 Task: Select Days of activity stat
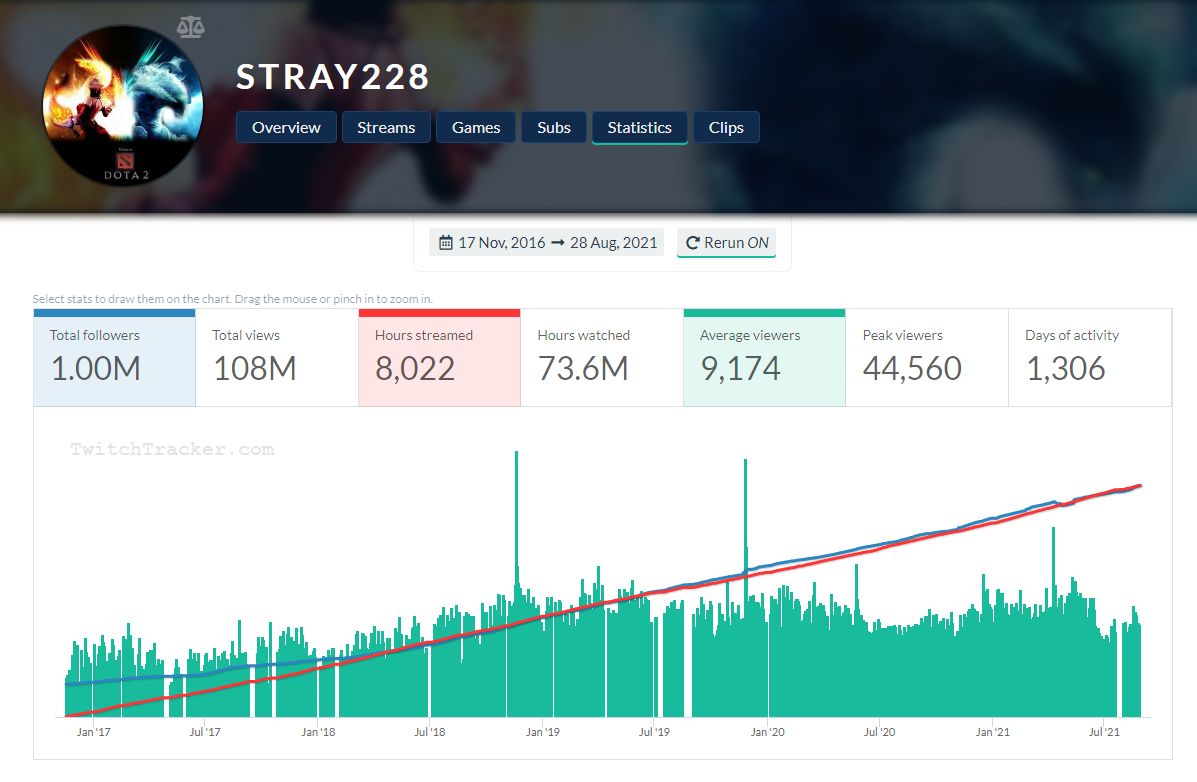pyautogui.click(x=1089, y=357)
